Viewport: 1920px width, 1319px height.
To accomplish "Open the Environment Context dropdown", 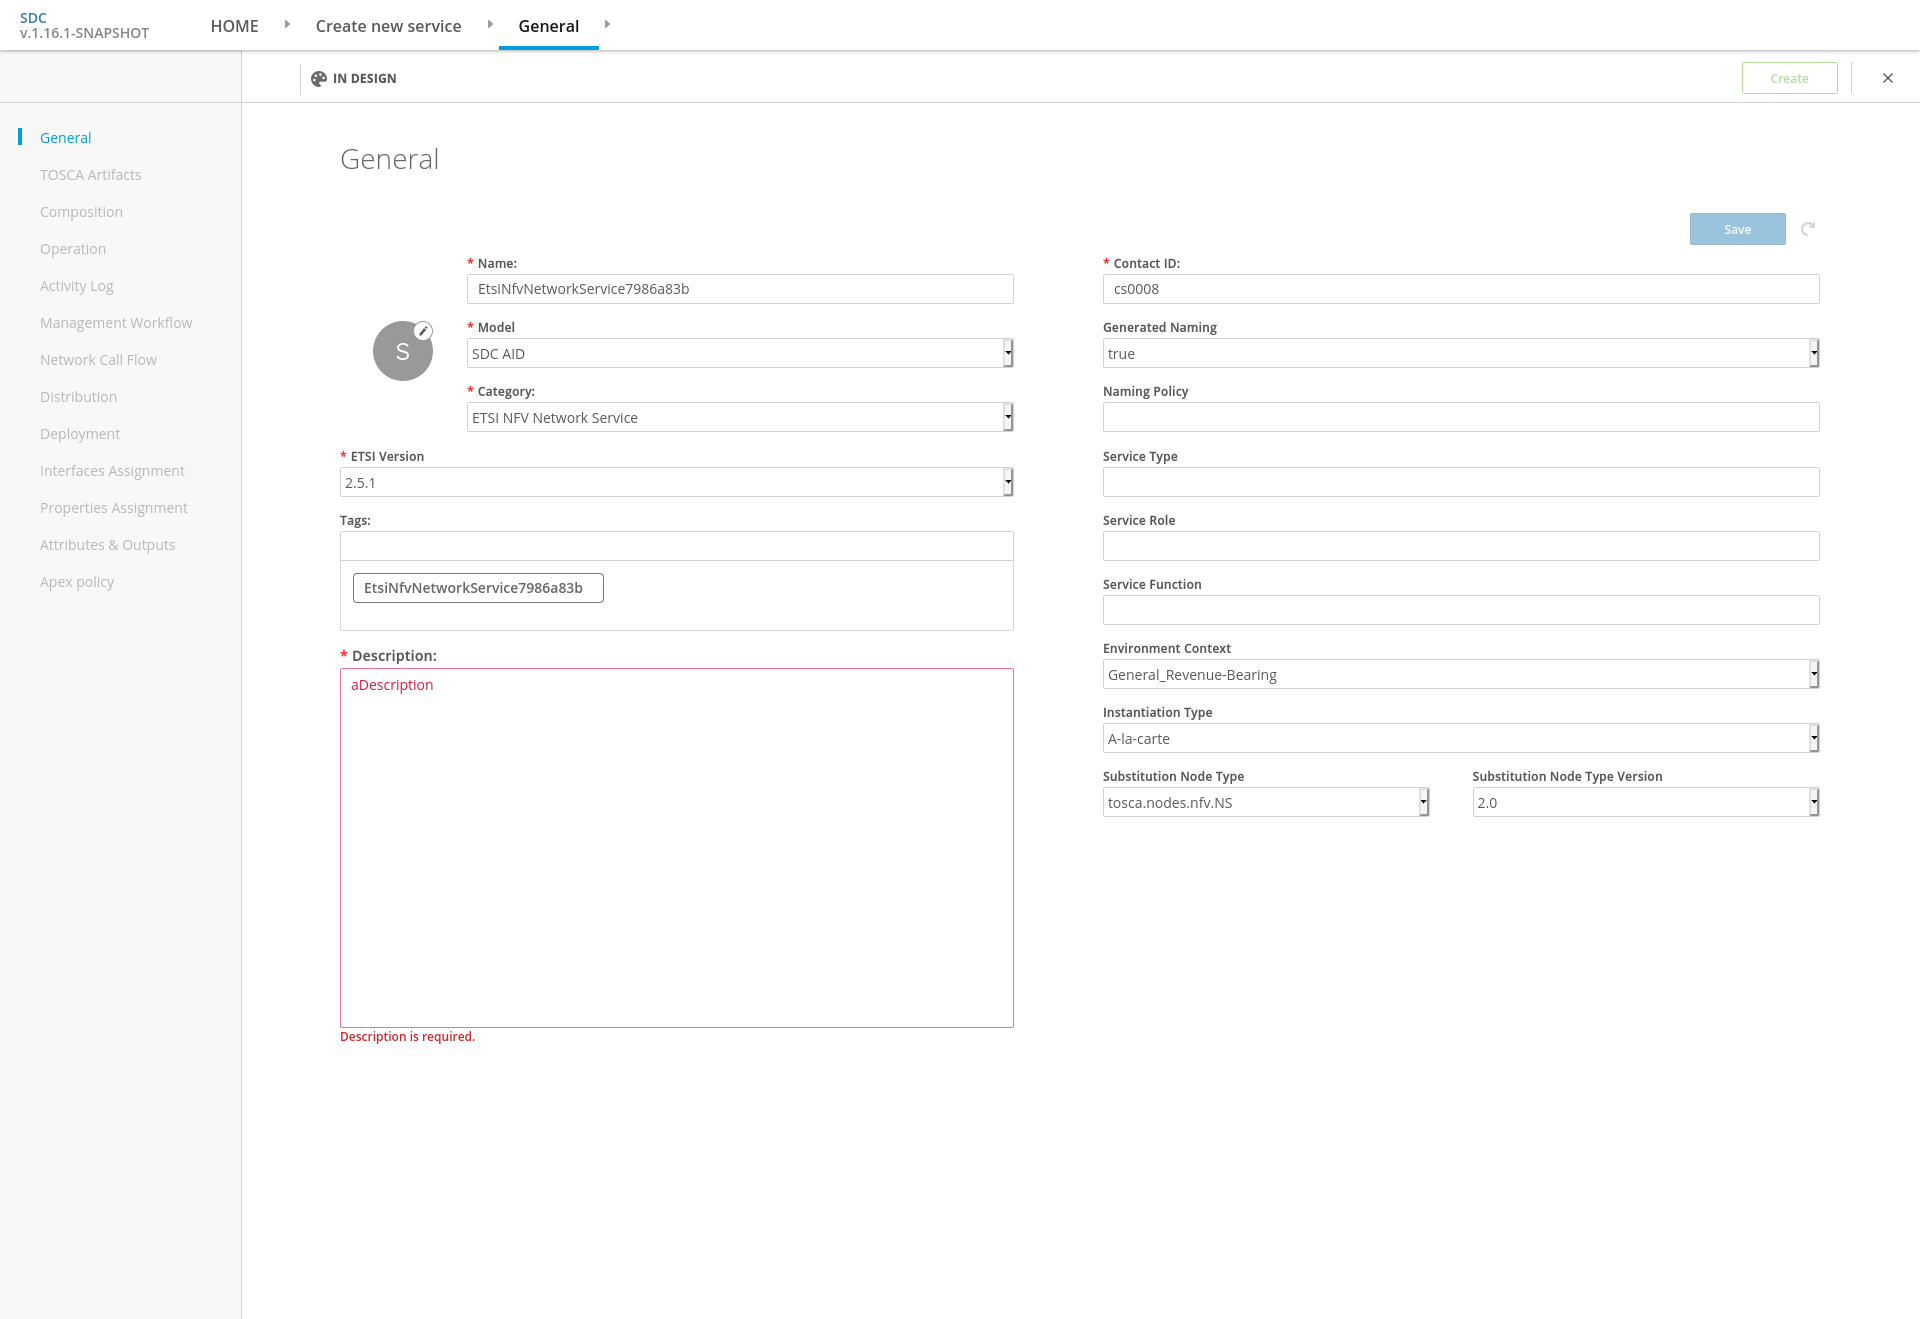I will click(1460, 674).
